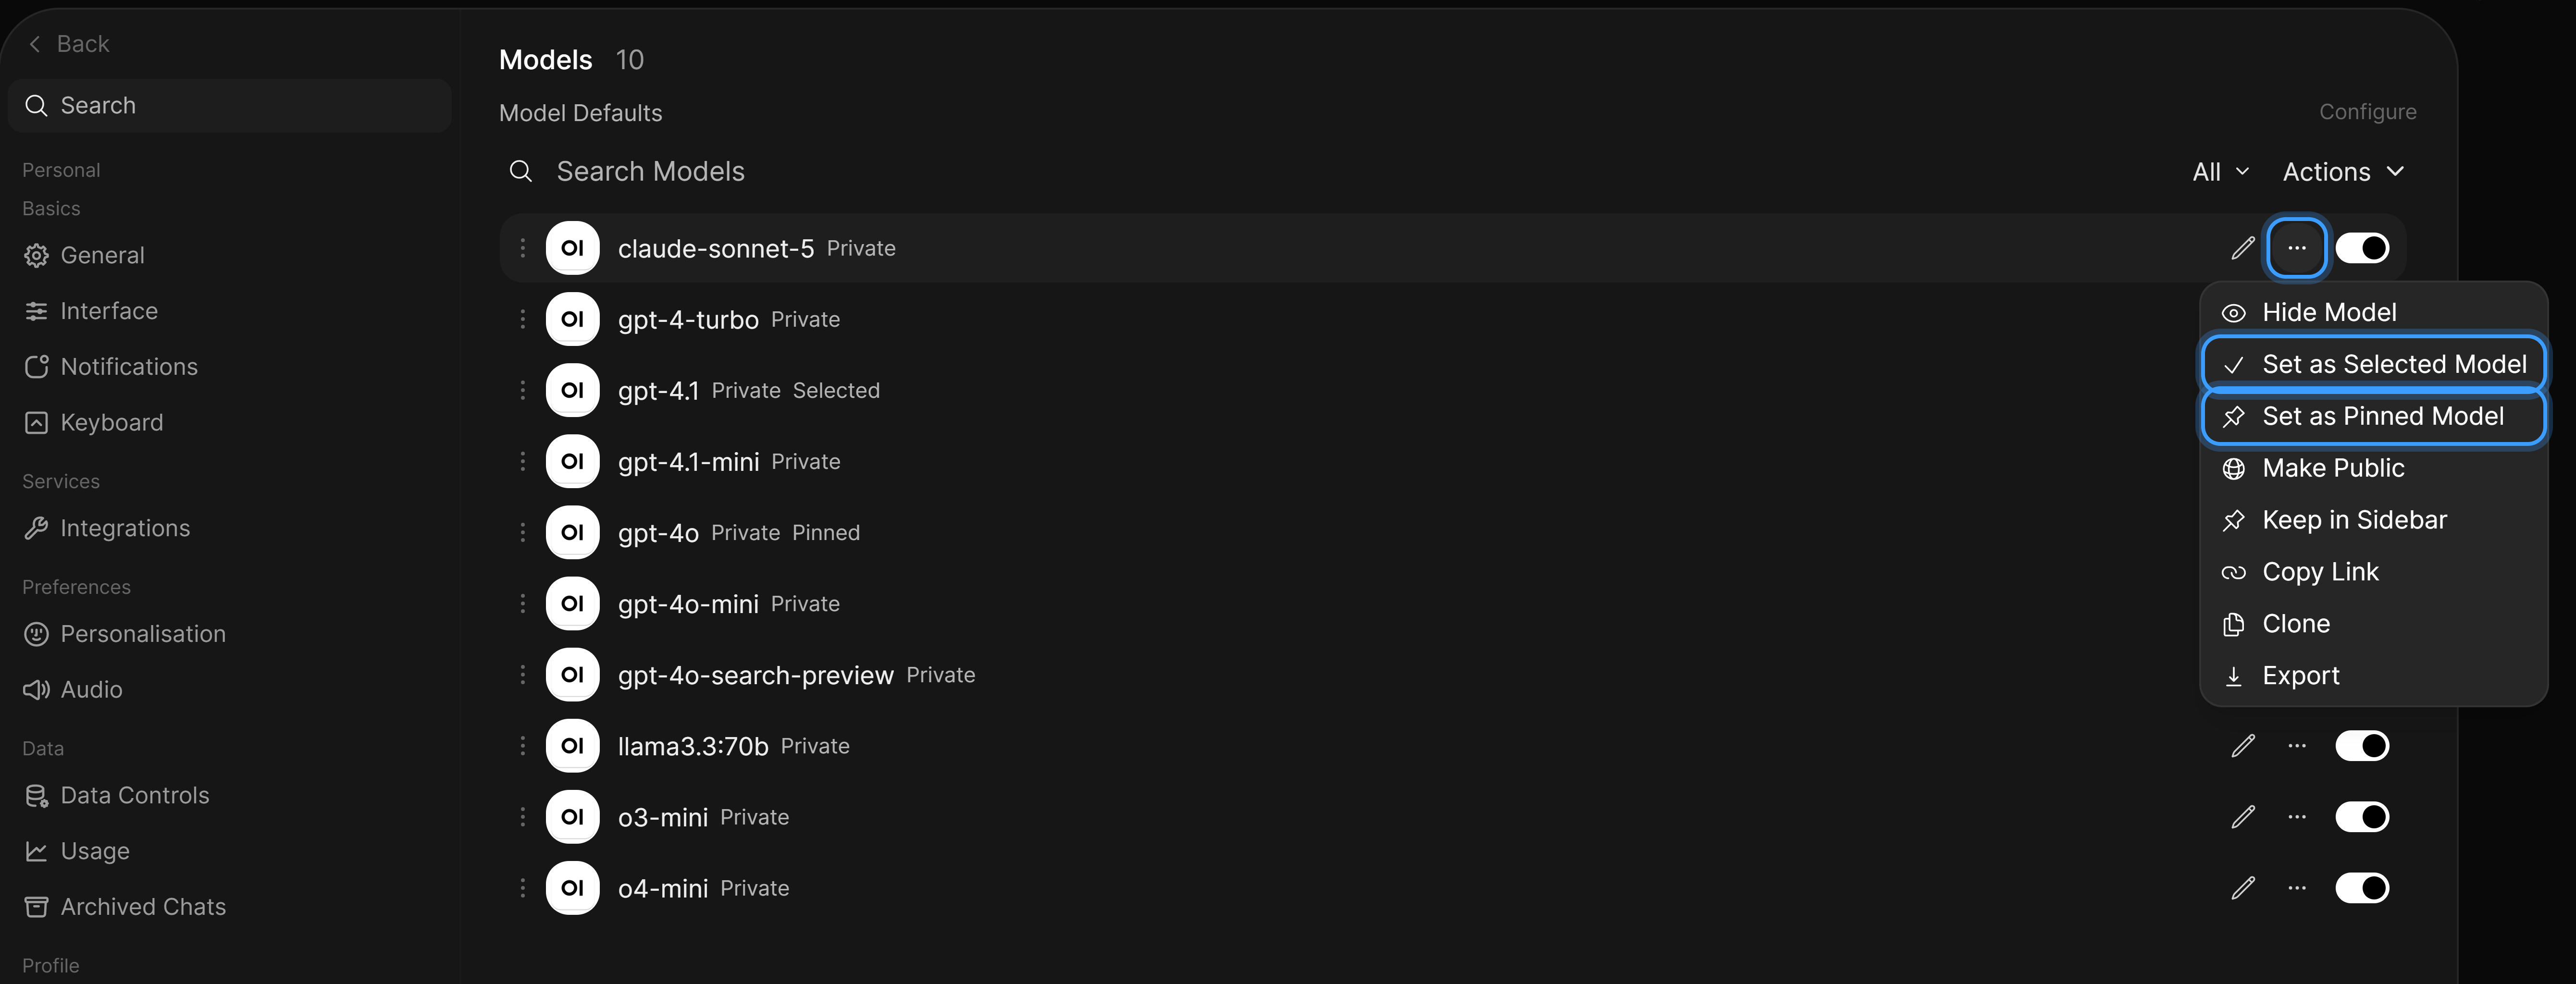Click the gpt-4o-mini model avatar
Screen dimensions: 2576x984
point(572,603)
